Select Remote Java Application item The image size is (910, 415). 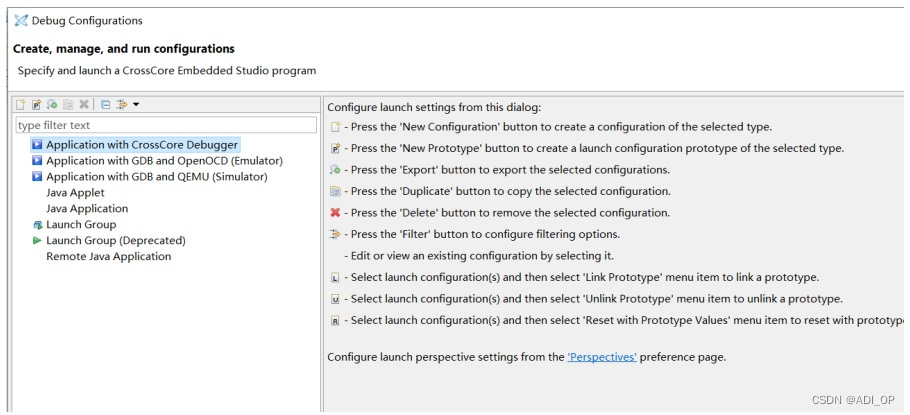coord(109,257)
